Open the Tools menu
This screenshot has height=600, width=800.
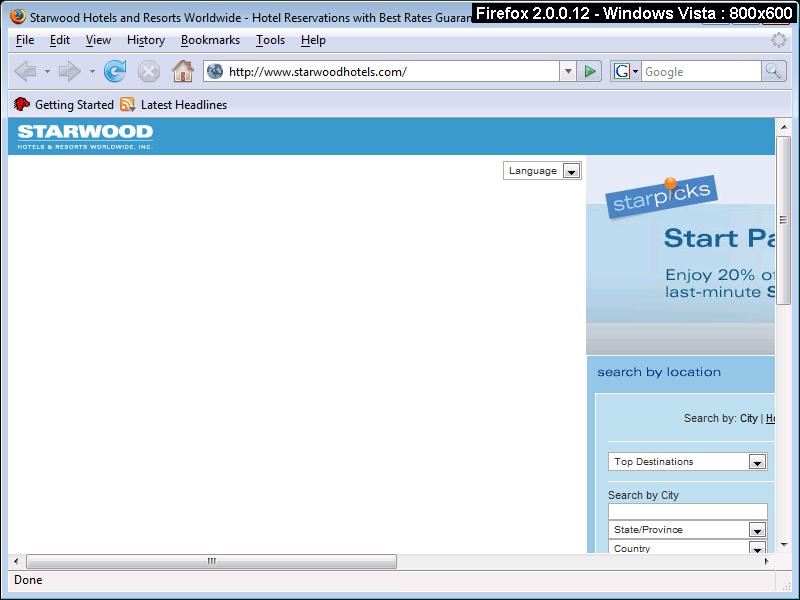click(270, 40)
